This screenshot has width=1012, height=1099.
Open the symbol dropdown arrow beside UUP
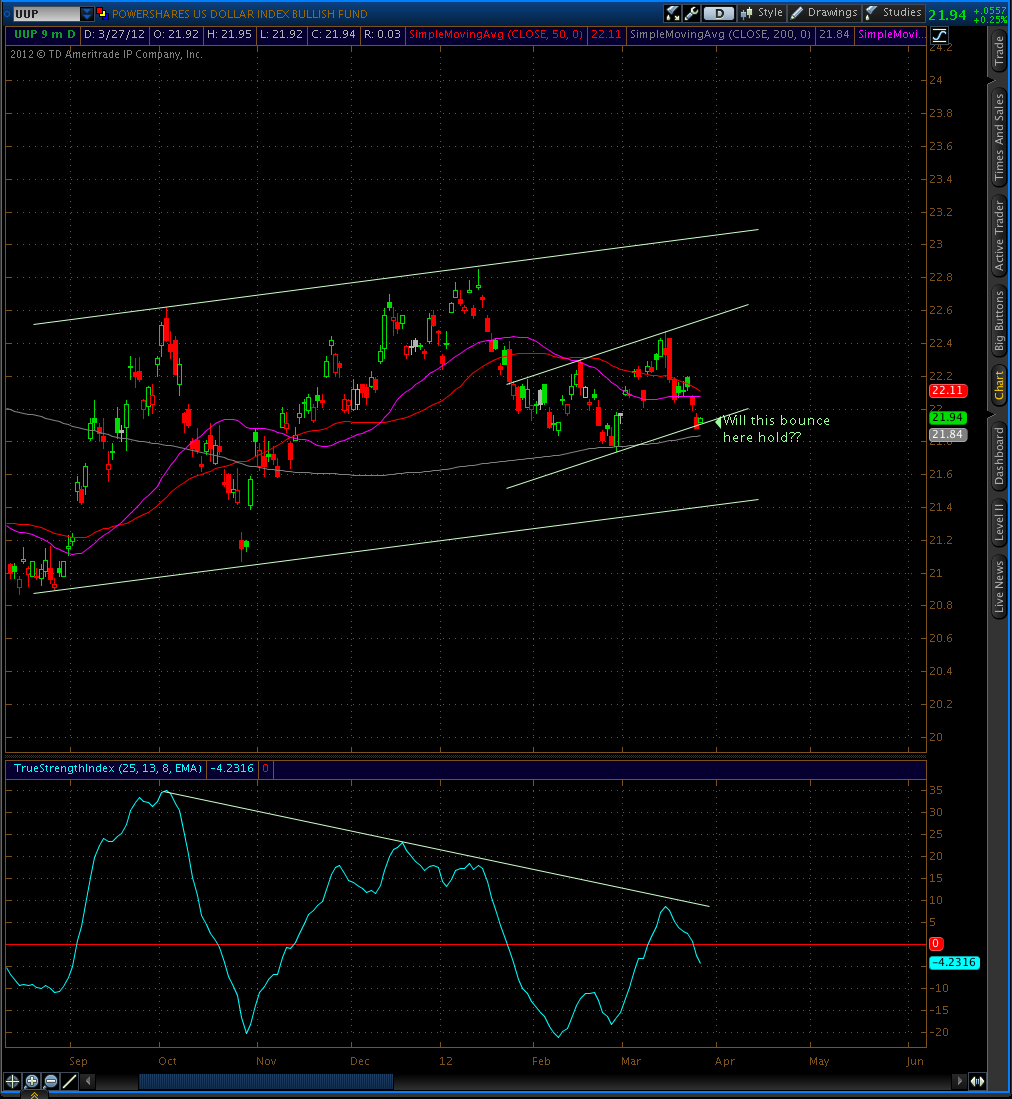86,13
